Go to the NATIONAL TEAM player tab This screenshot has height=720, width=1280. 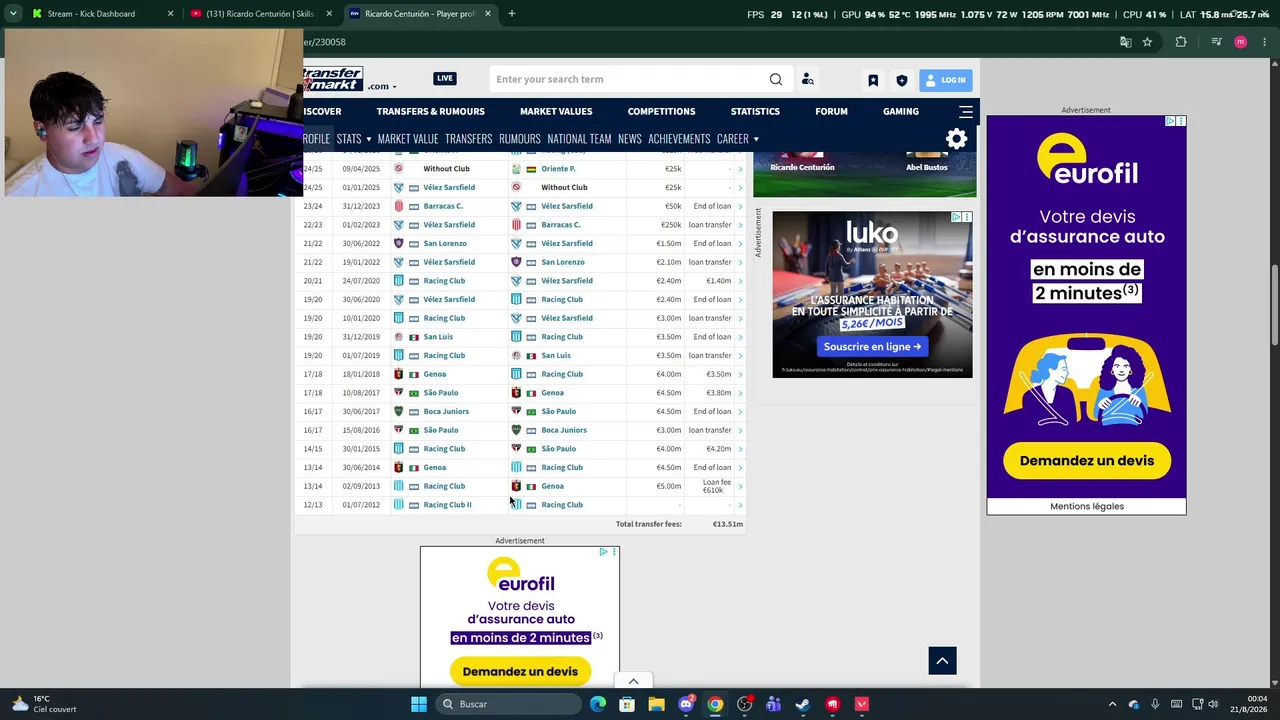[579, 139]
